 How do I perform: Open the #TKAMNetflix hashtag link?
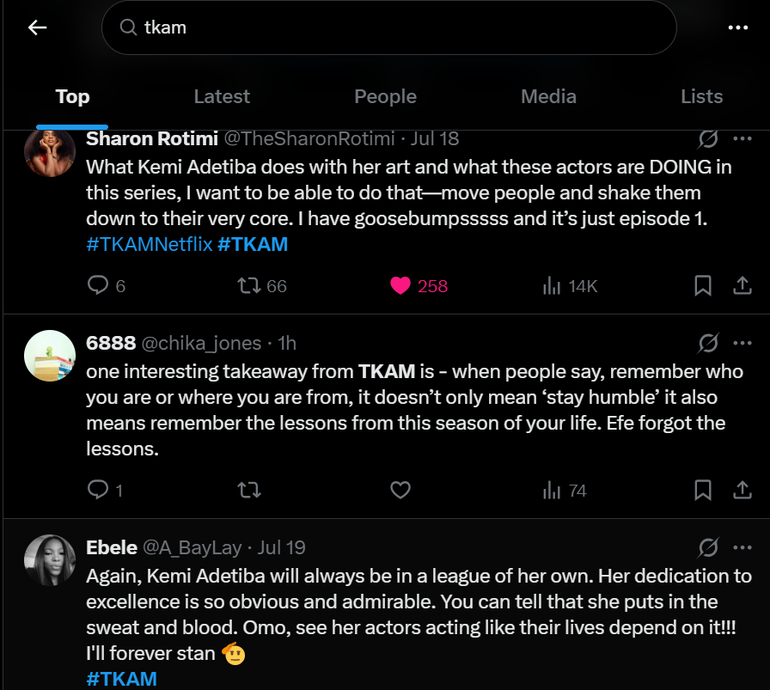(x=149, y=244)
